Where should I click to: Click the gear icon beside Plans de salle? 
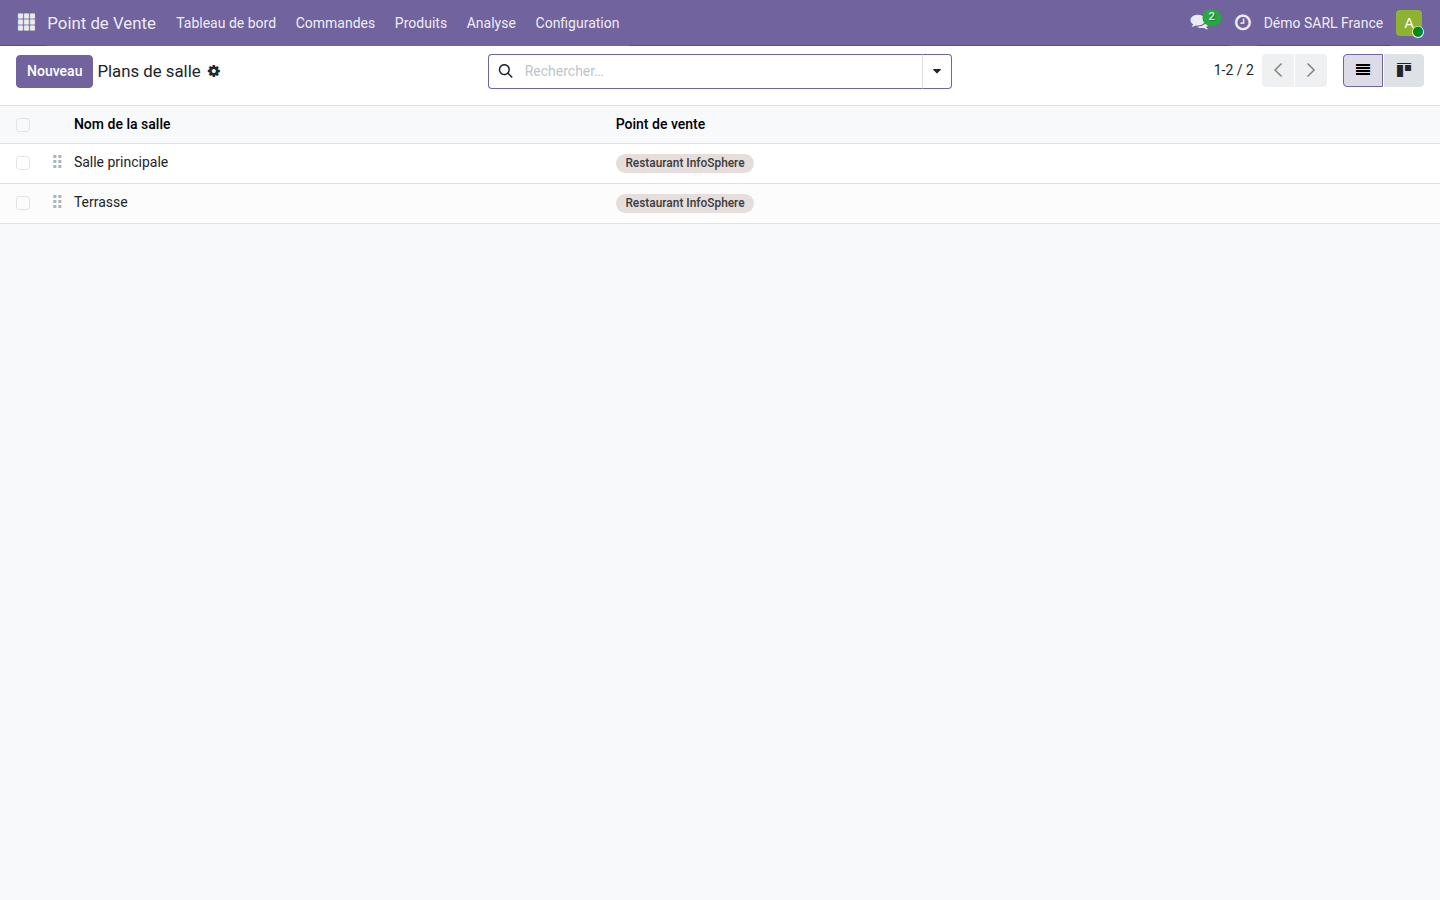coord(214,71)
